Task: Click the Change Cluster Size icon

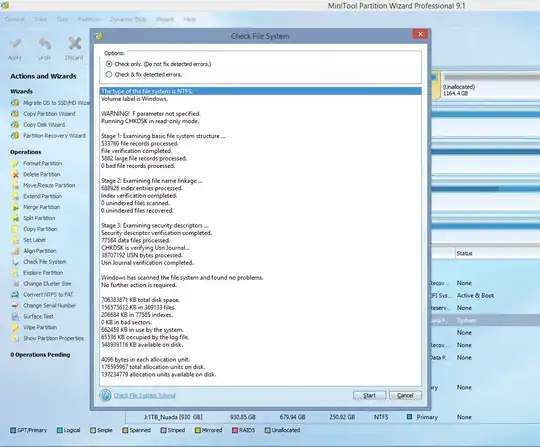Action: tap(15, 284)
